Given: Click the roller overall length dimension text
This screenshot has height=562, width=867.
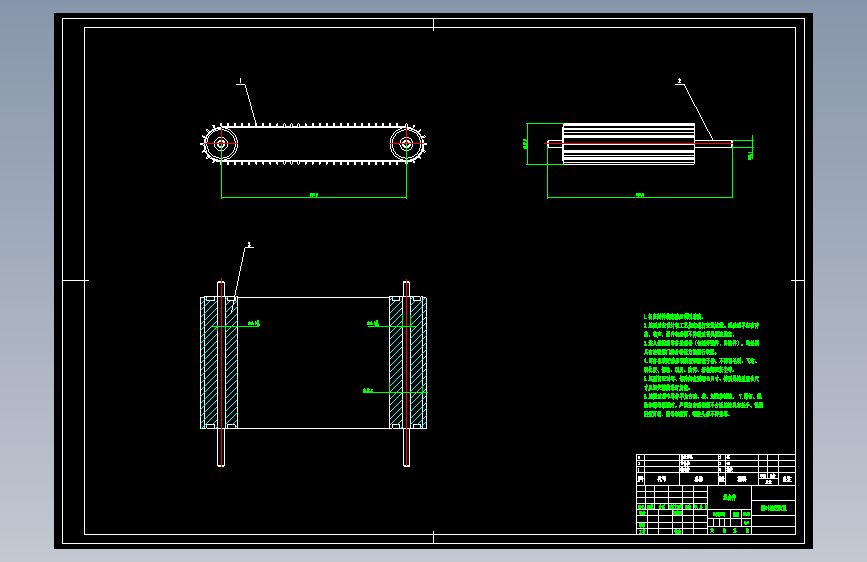Looking at the screenshot, I should click(640, 195).
